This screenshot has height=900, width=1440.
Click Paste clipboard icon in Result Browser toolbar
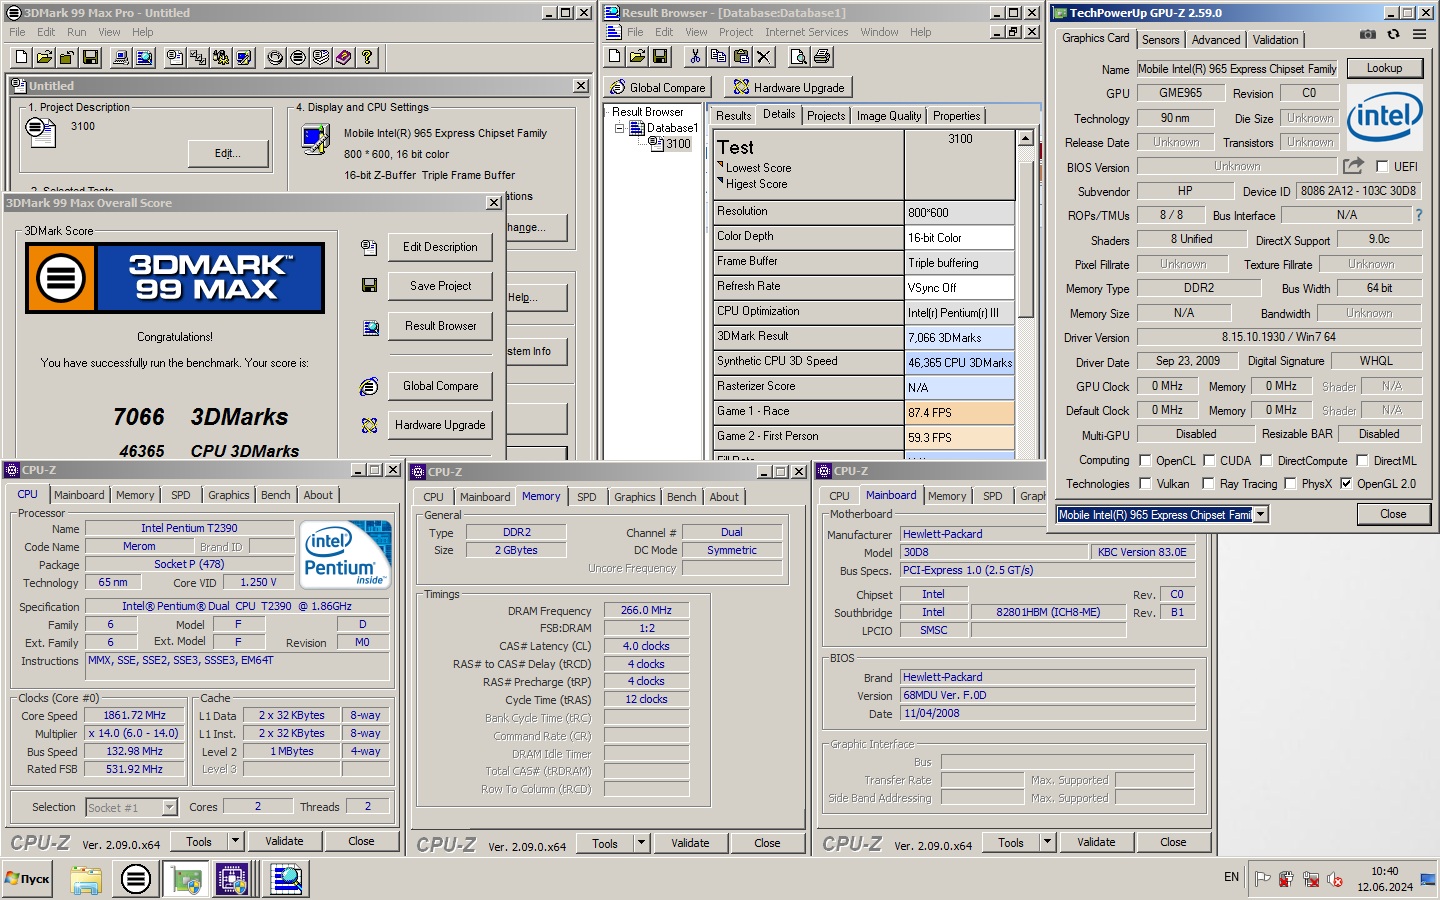click(x=741, y=57)
